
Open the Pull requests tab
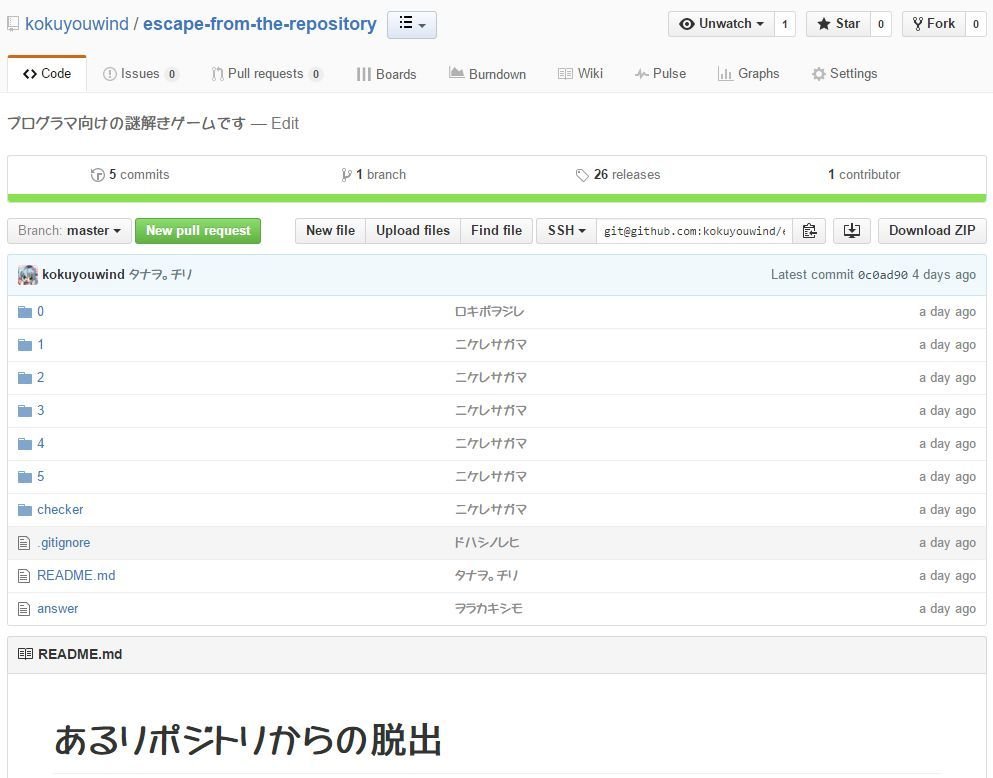pos(267,74)
